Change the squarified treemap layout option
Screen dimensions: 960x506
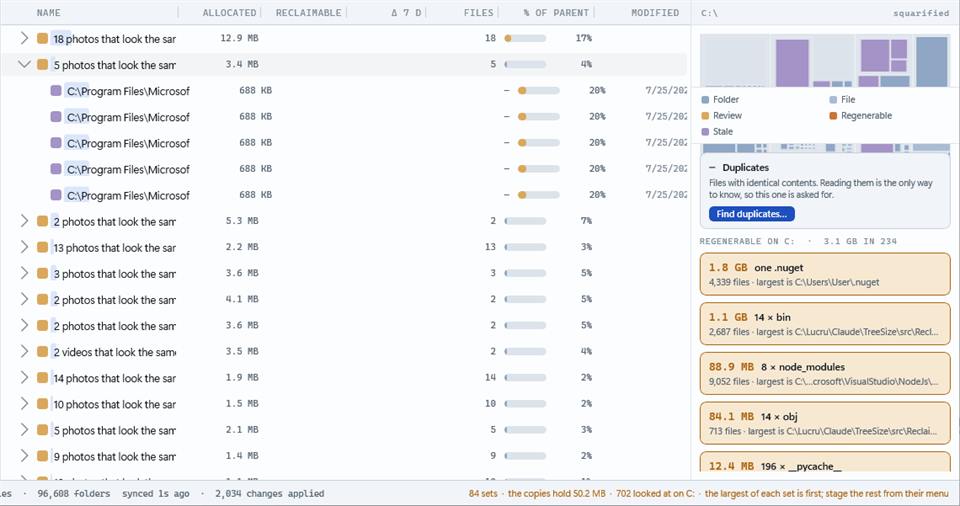click(921, 13)
